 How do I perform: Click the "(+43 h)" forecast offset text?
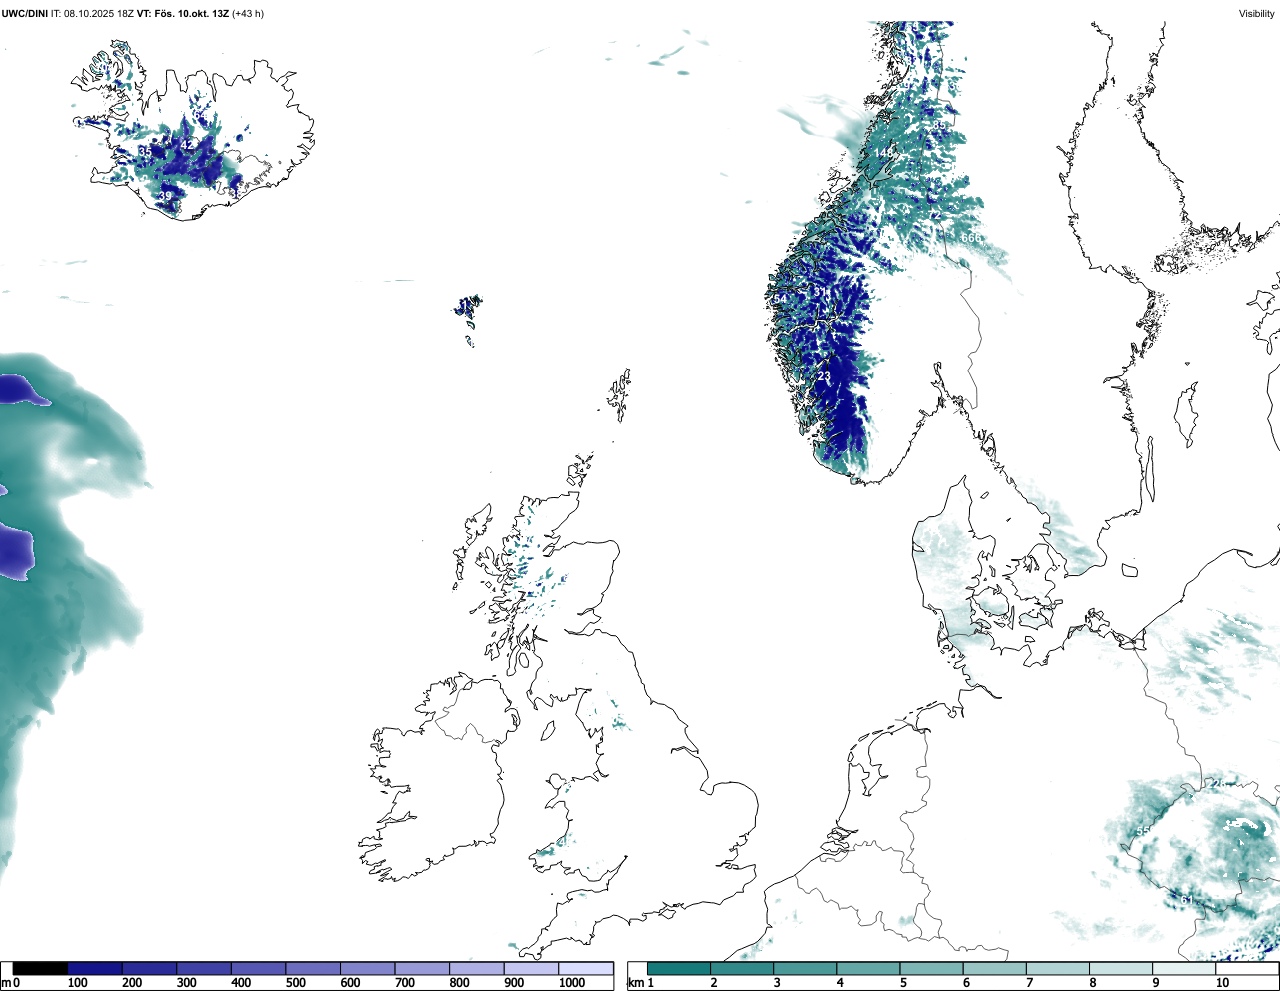pyautogui.click(x=248, y=14)
